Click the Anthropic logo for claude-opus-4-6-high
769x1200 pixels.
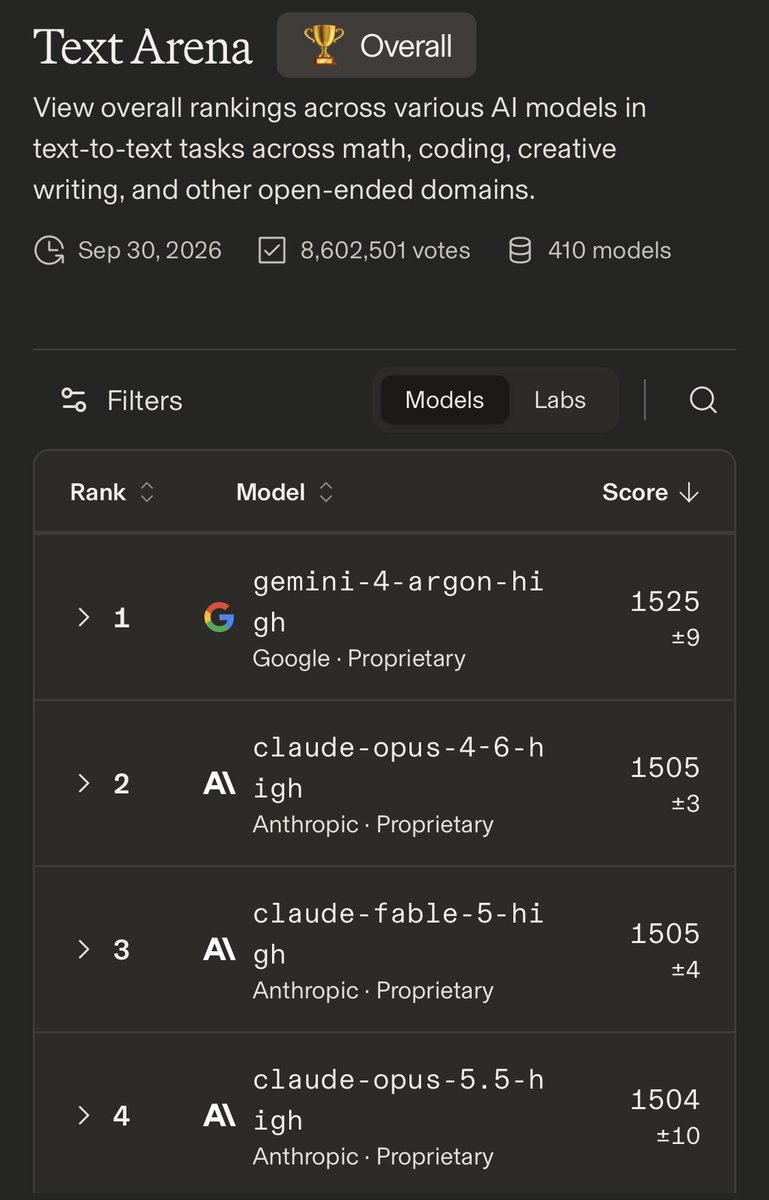pyautogui.click(x=219, y=784)
